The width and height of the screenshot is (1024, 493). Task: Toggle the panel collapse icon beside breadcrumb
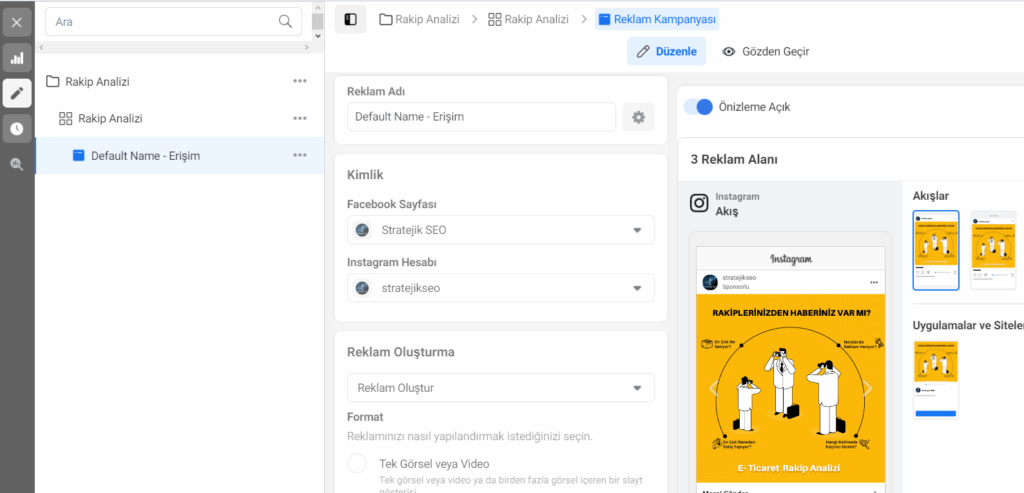350,19
